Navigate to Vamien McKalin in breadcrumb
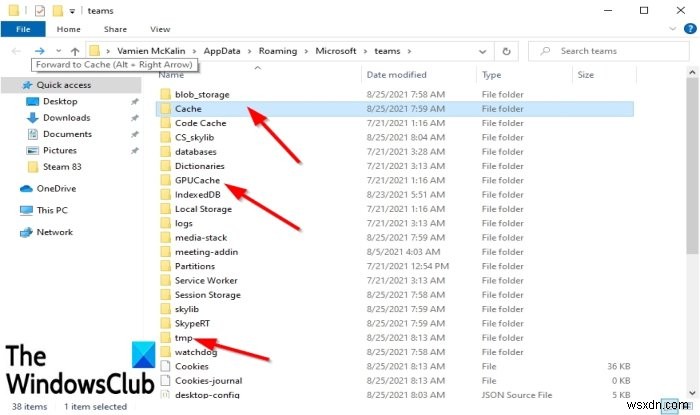 (151, 51)
